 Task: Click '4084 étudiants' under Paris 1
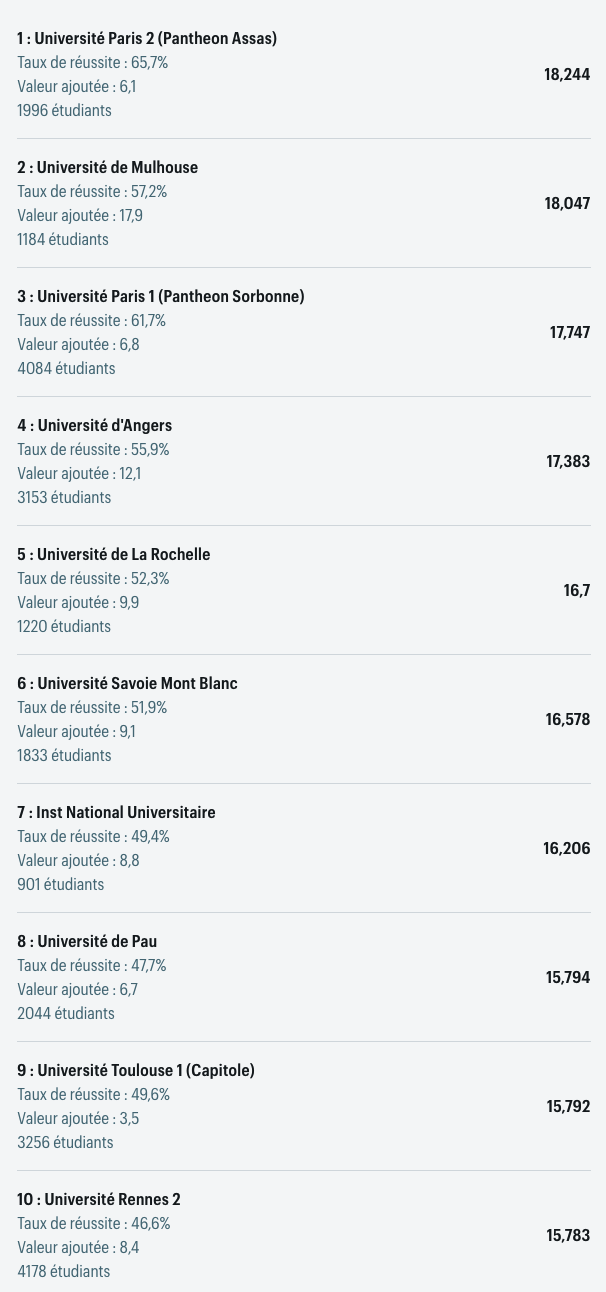click(66, 369)
